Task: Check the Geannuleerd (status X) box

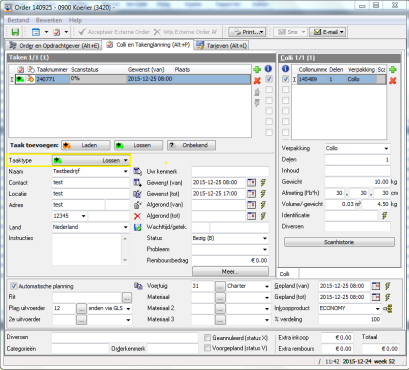Action: pos(207,338)
